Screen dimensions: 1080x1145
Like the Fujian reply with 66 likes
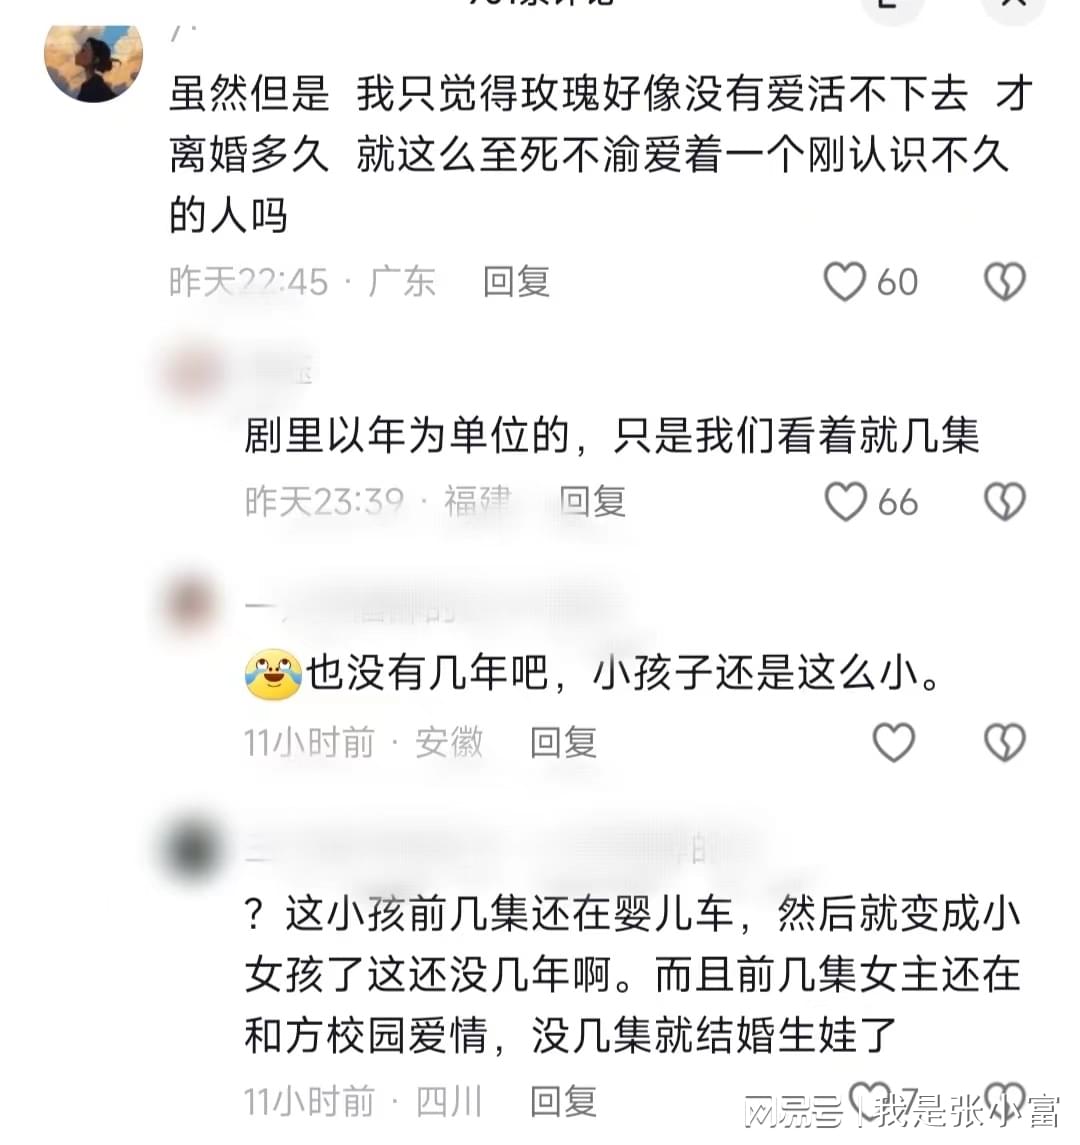point(845,502)
